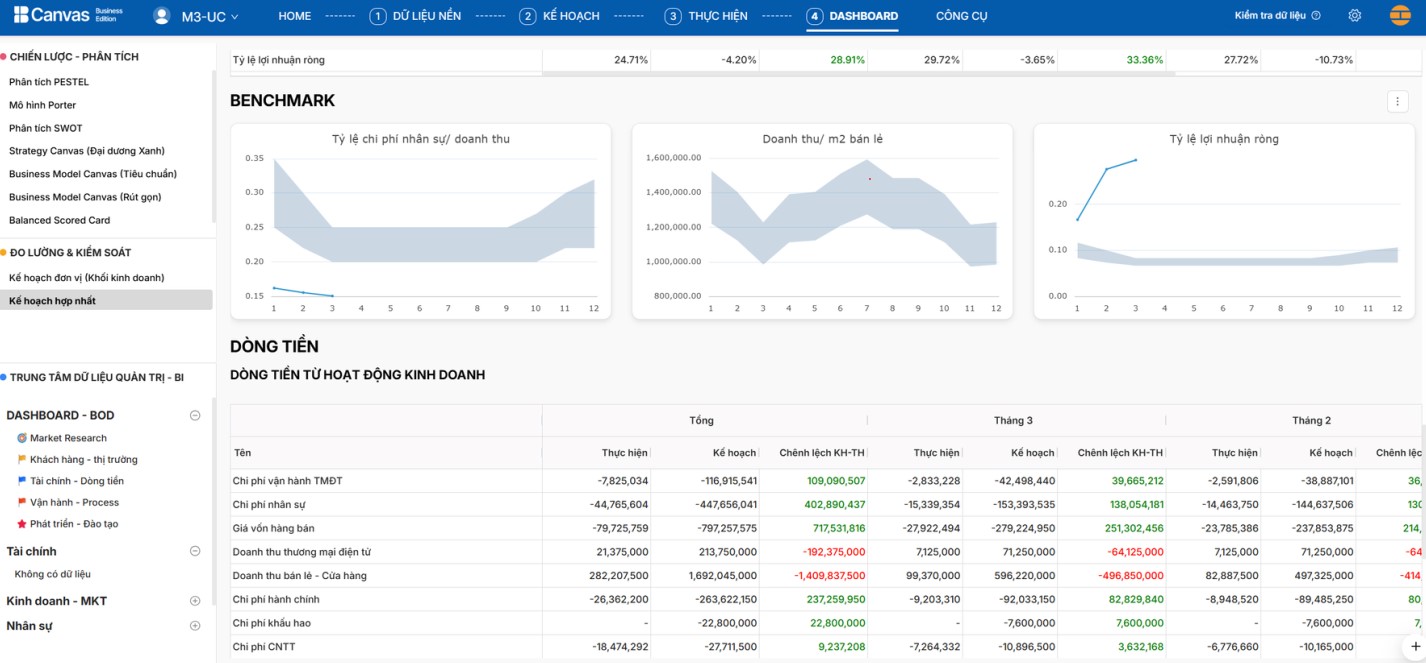Collapse the DASHBOARD - BOD section
The width and height of the screenshot is (1426, 663).
[195, 416]
